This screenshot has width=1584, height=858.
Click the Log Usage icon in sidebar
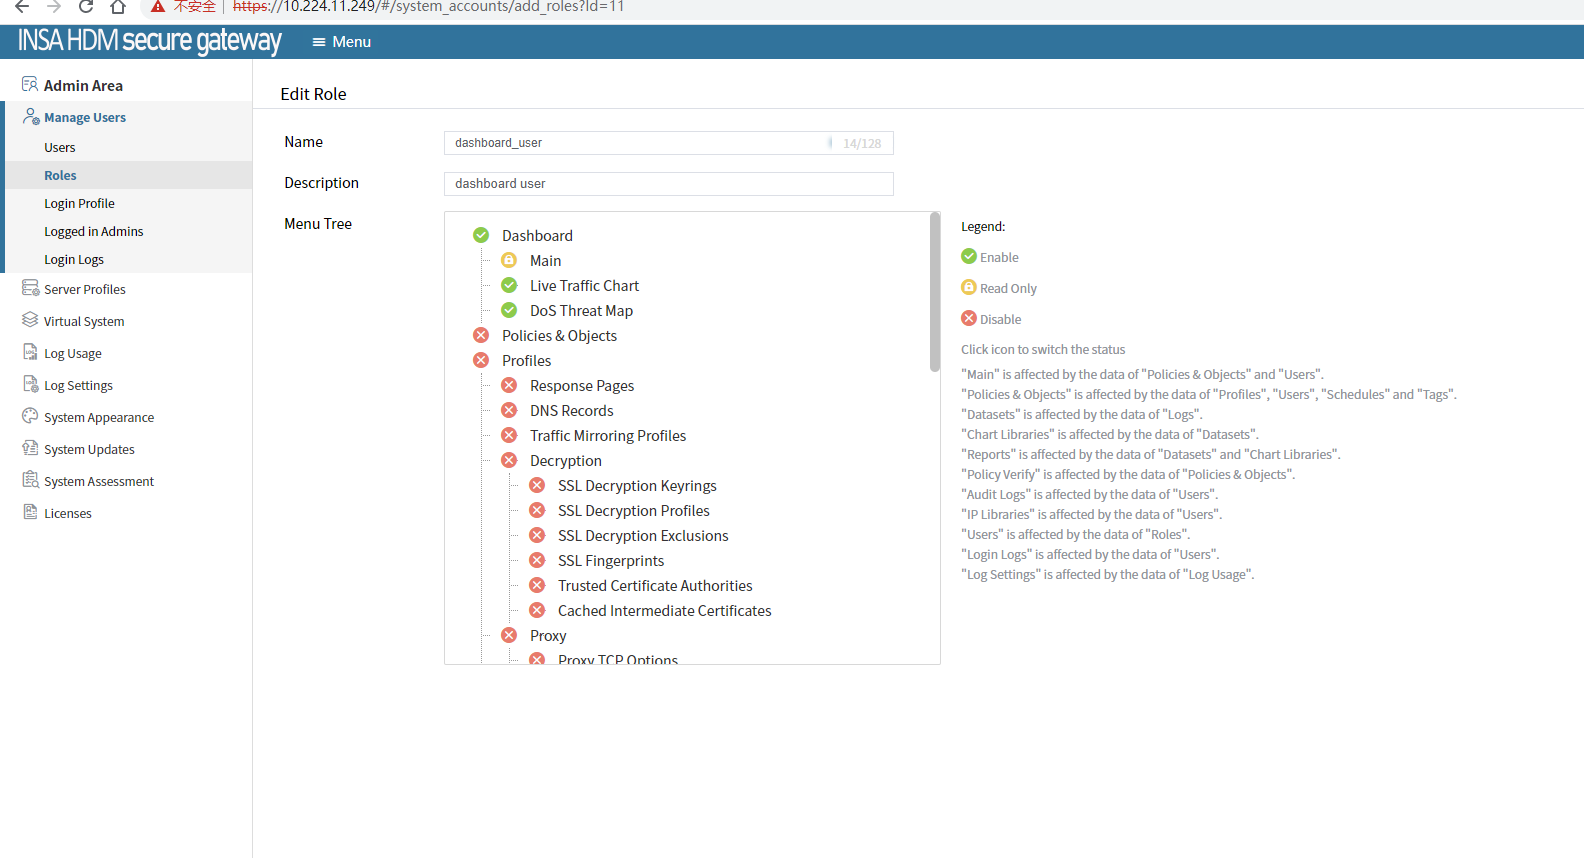[x=30, y=352]
